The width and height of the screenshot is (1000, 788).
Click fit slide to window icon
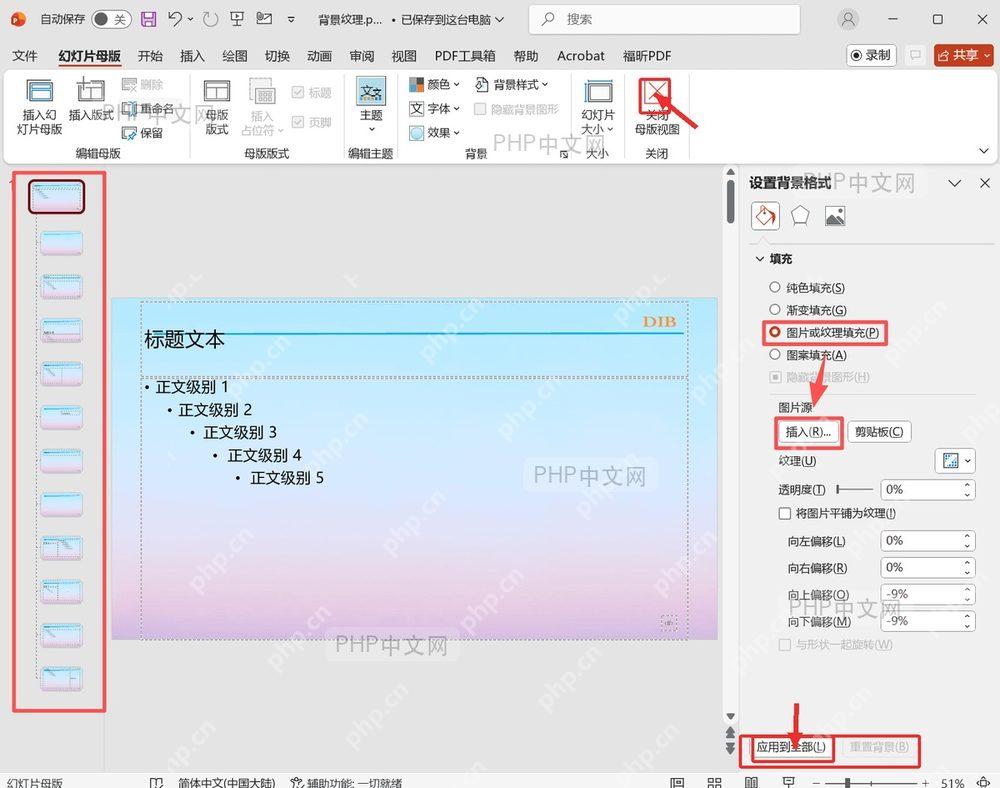click(x=983, y=782)
